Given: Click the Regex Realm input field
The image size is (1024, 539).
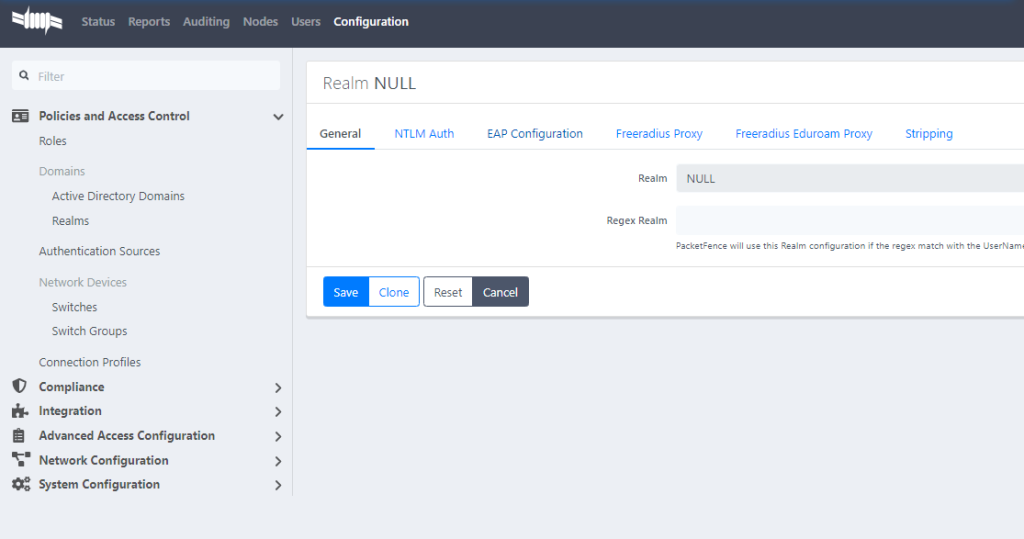Looking at the screenshot, I should (x=849, y=220).
